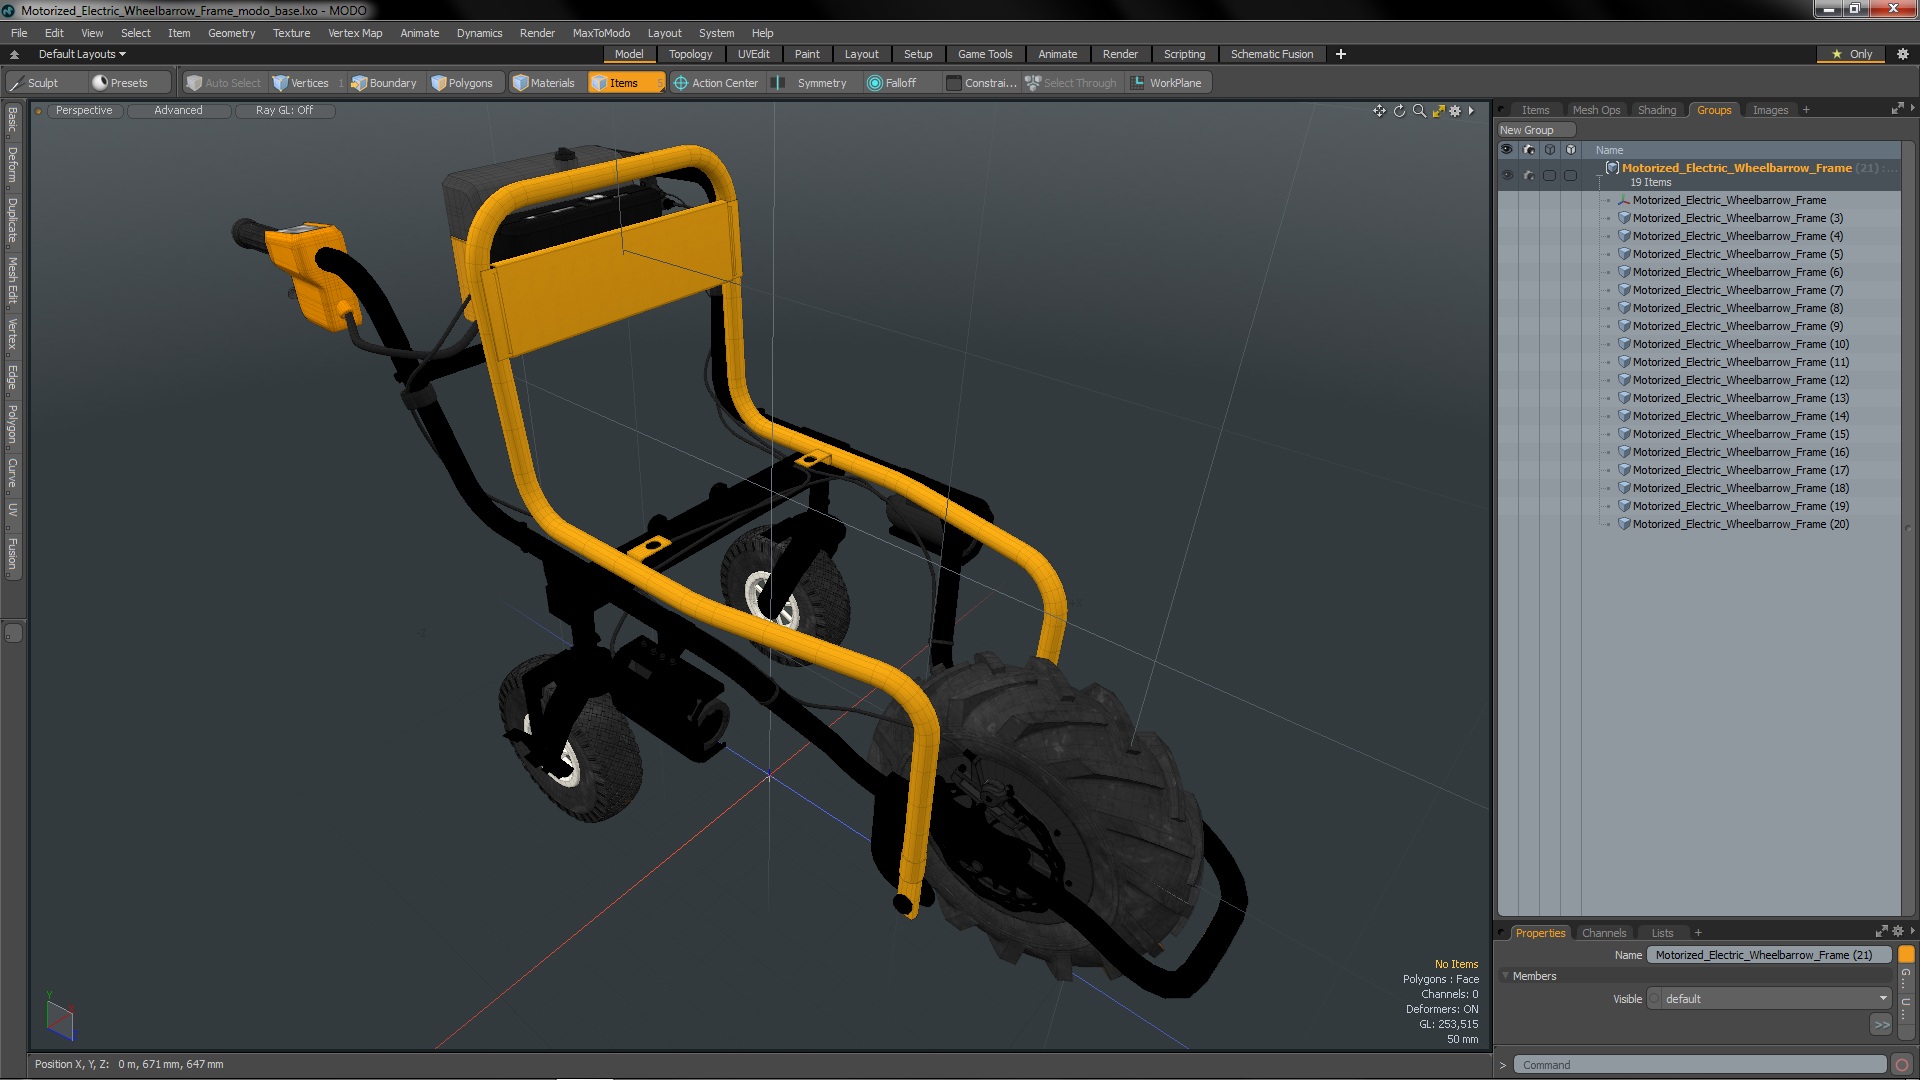1920x1080 pixels.
Task: Toggle the third column checkbox of group row
Action: click(1550, 175)
